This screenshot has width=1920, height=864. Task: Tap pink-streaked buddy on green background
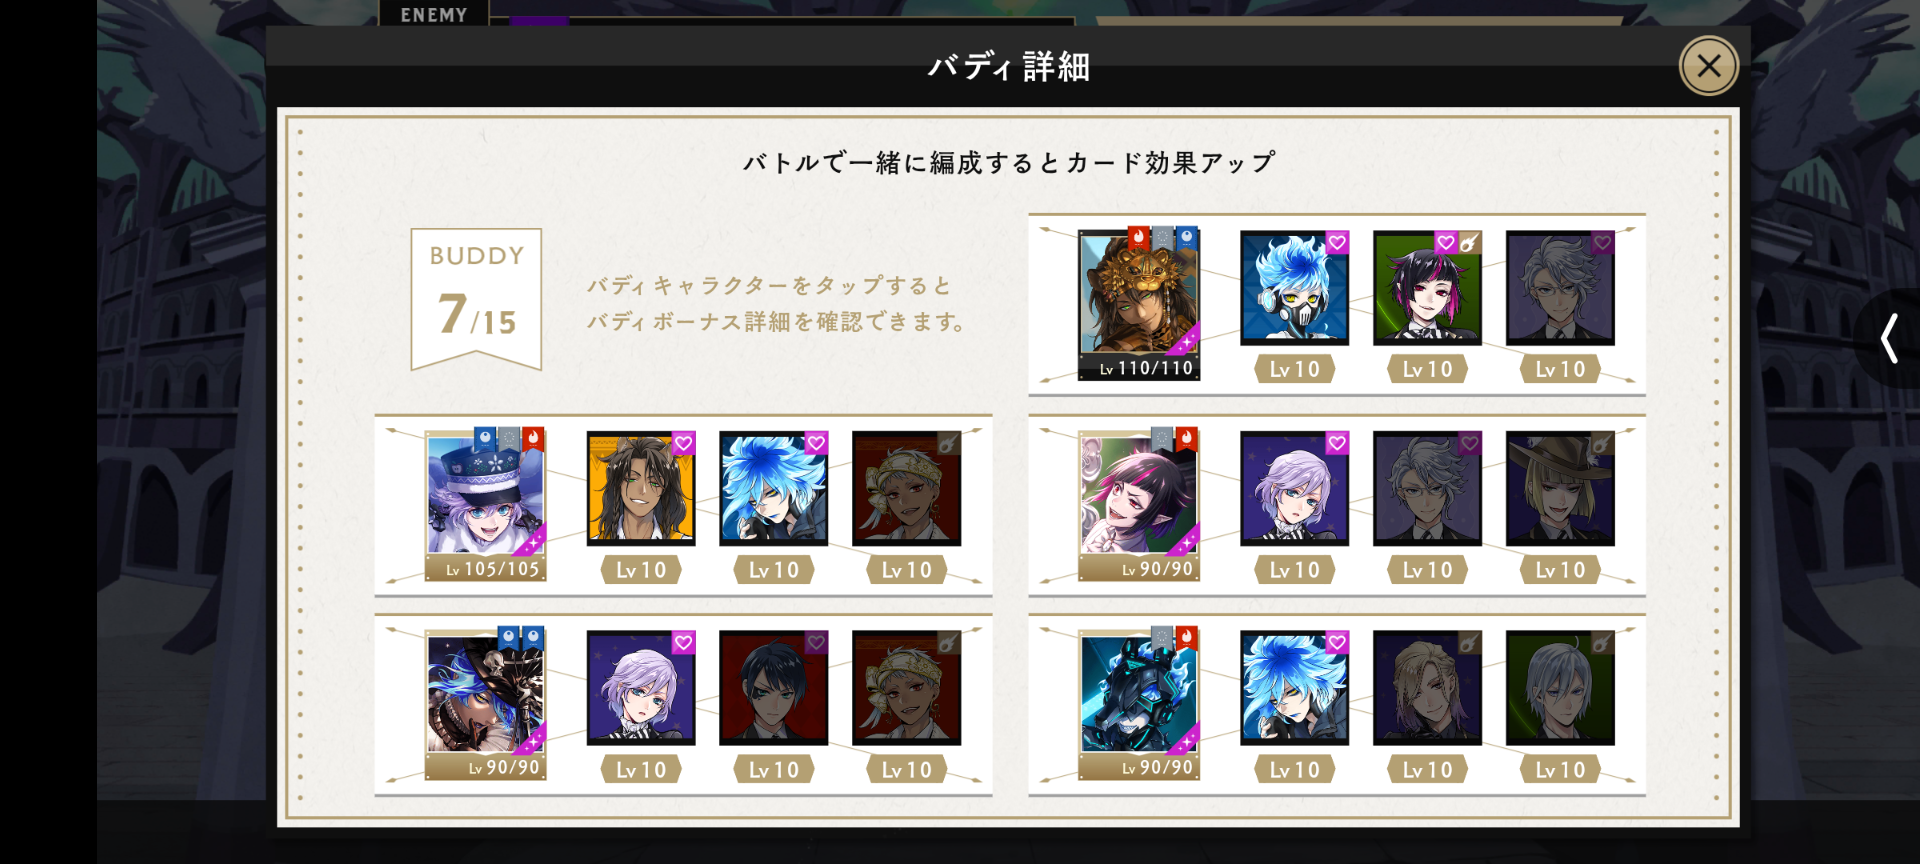[x=1427, y=288]
